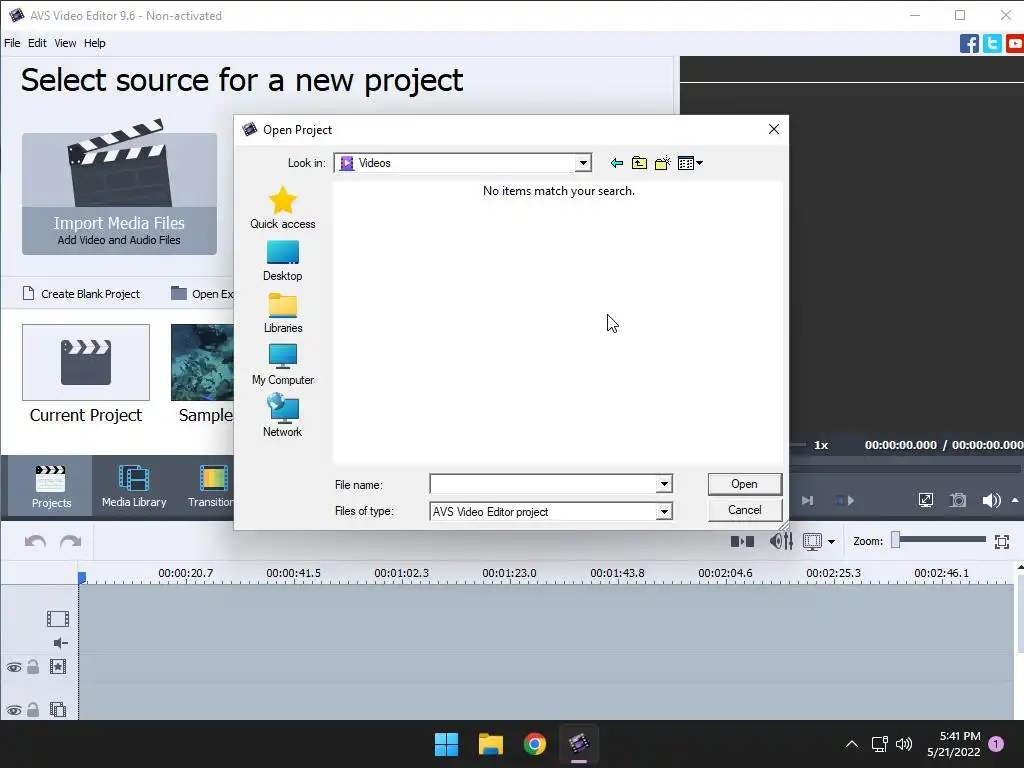Viewport: 1024px width, 768px height.
Task: Click the snapshot camera icon in preview
Action: [958, 500]
